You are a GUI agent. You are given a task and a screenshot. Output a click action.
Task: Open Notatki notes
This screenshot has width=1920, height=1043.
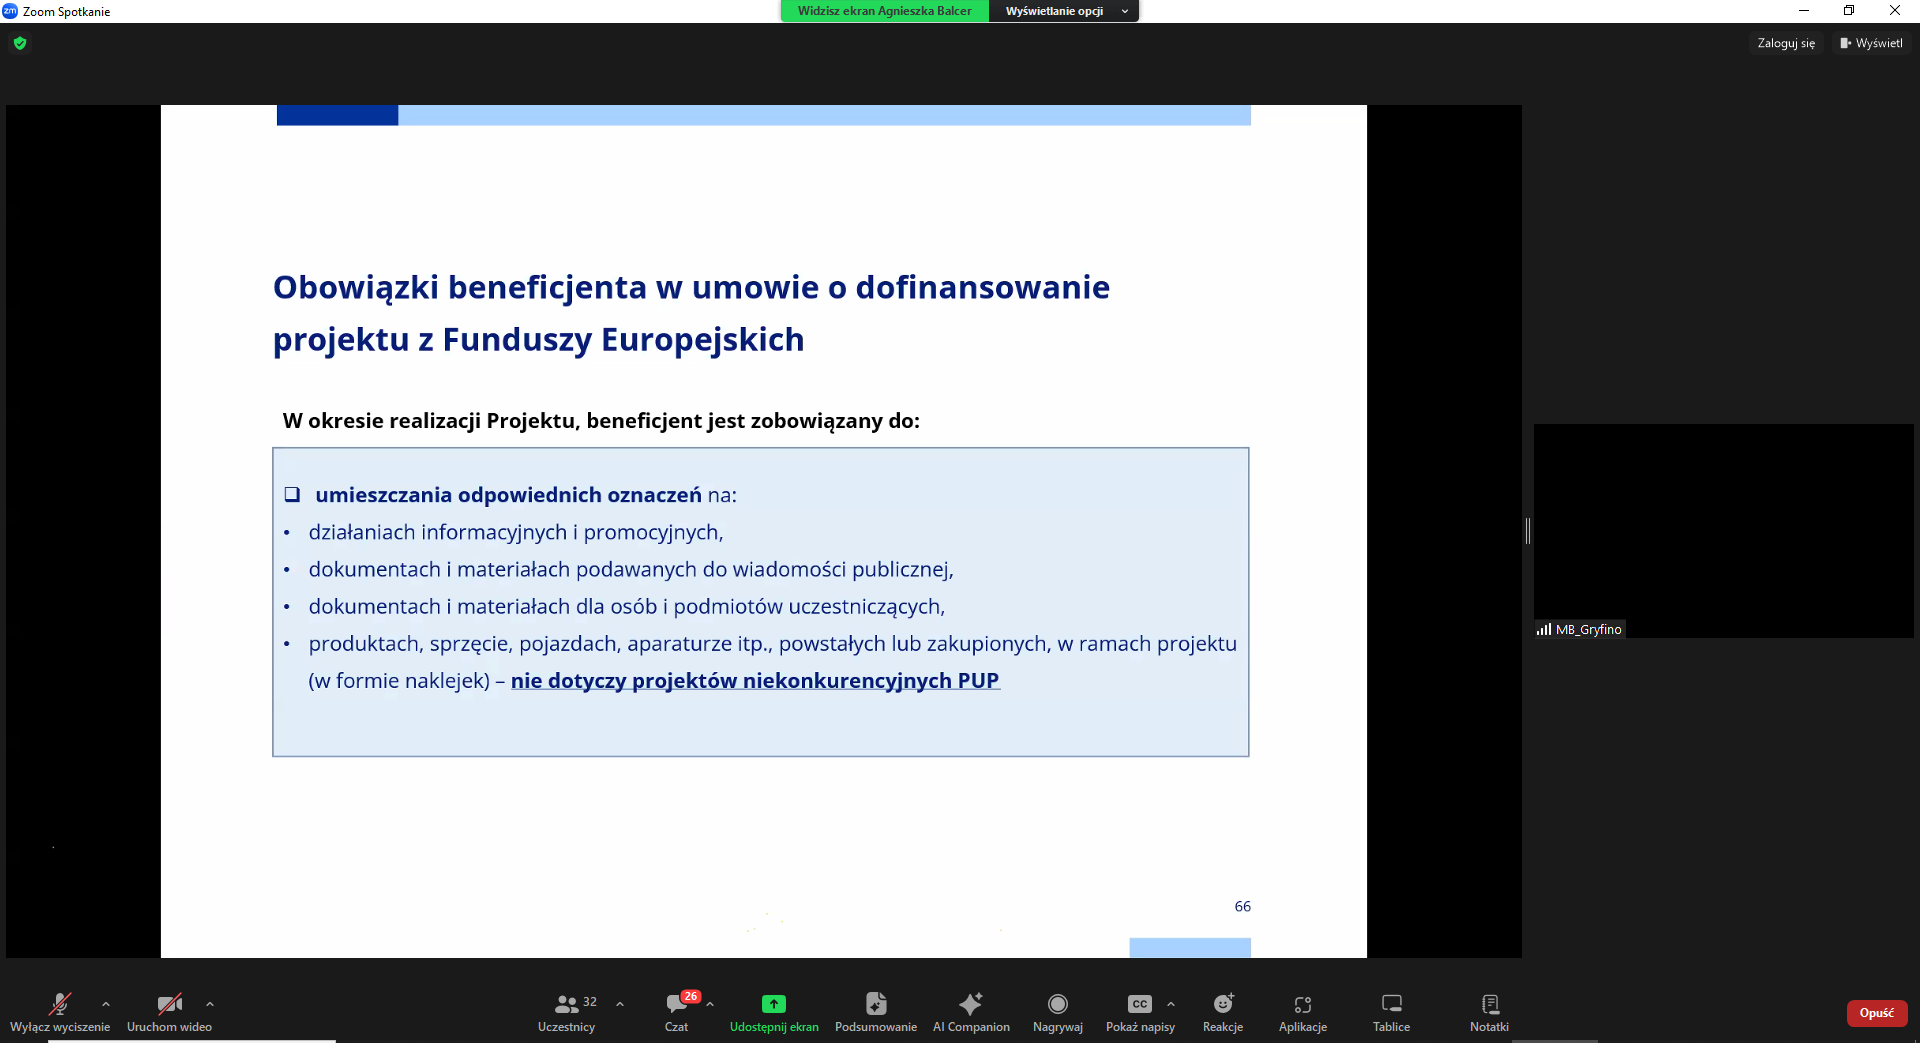(1489, 1012)
